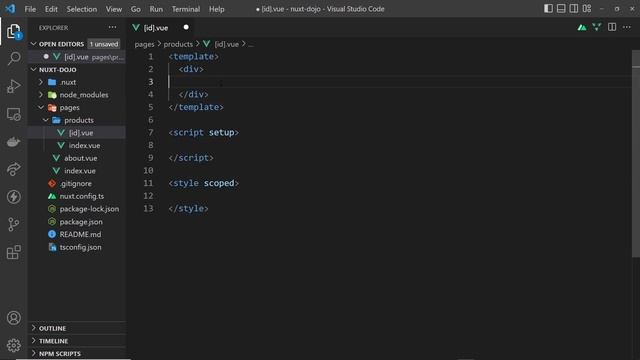This screenshot has height=360, width=640.
Task: Open the View menu
Action: point(114,9)
